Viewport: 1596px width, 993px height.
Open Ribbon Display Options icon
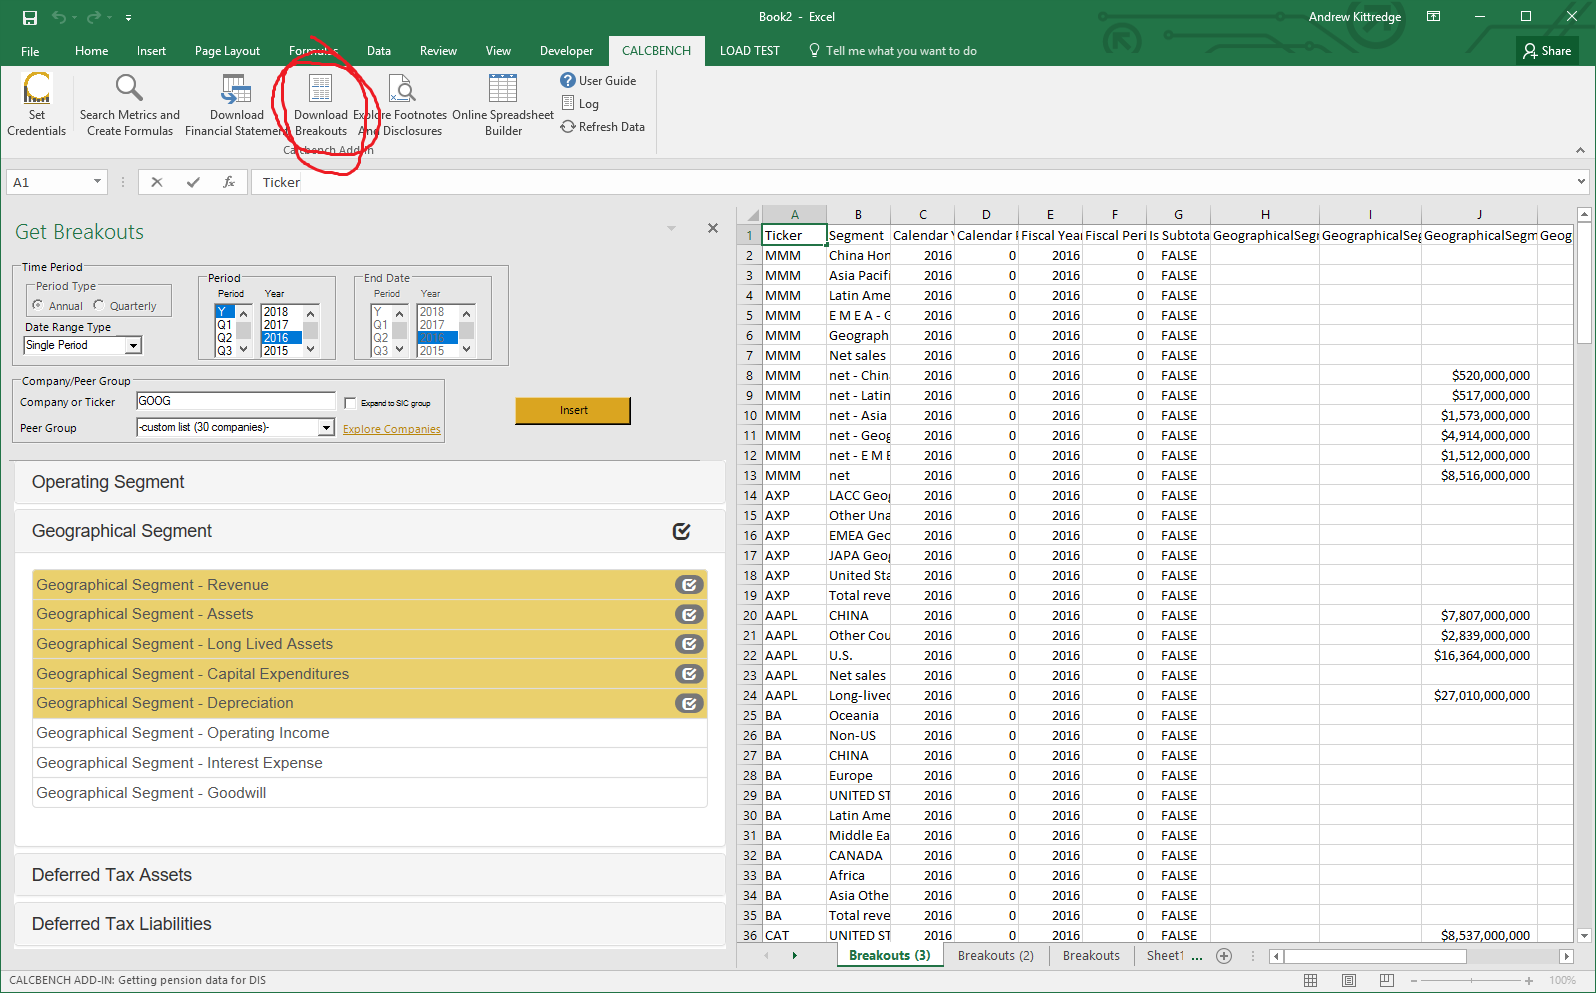pyautogui.click(x=1433, y=17)
